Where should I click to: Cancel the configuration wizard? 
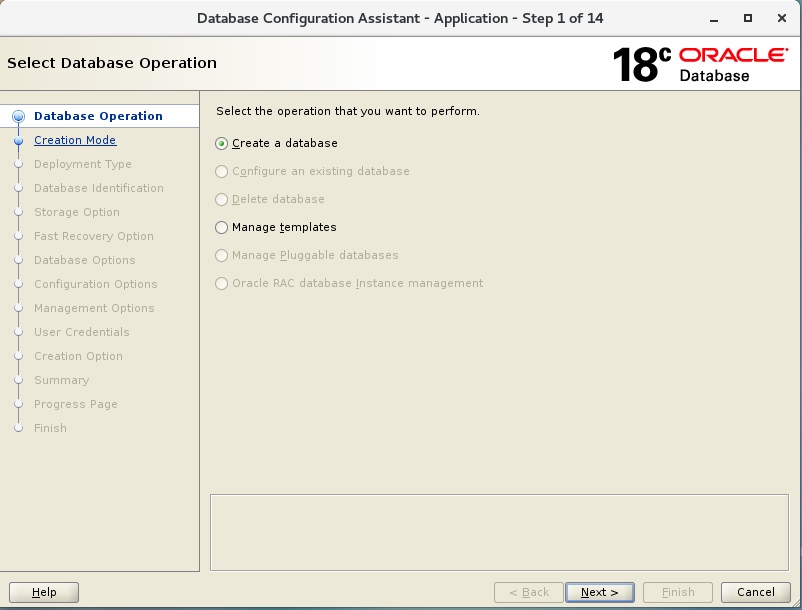click(x=755, y=592)
